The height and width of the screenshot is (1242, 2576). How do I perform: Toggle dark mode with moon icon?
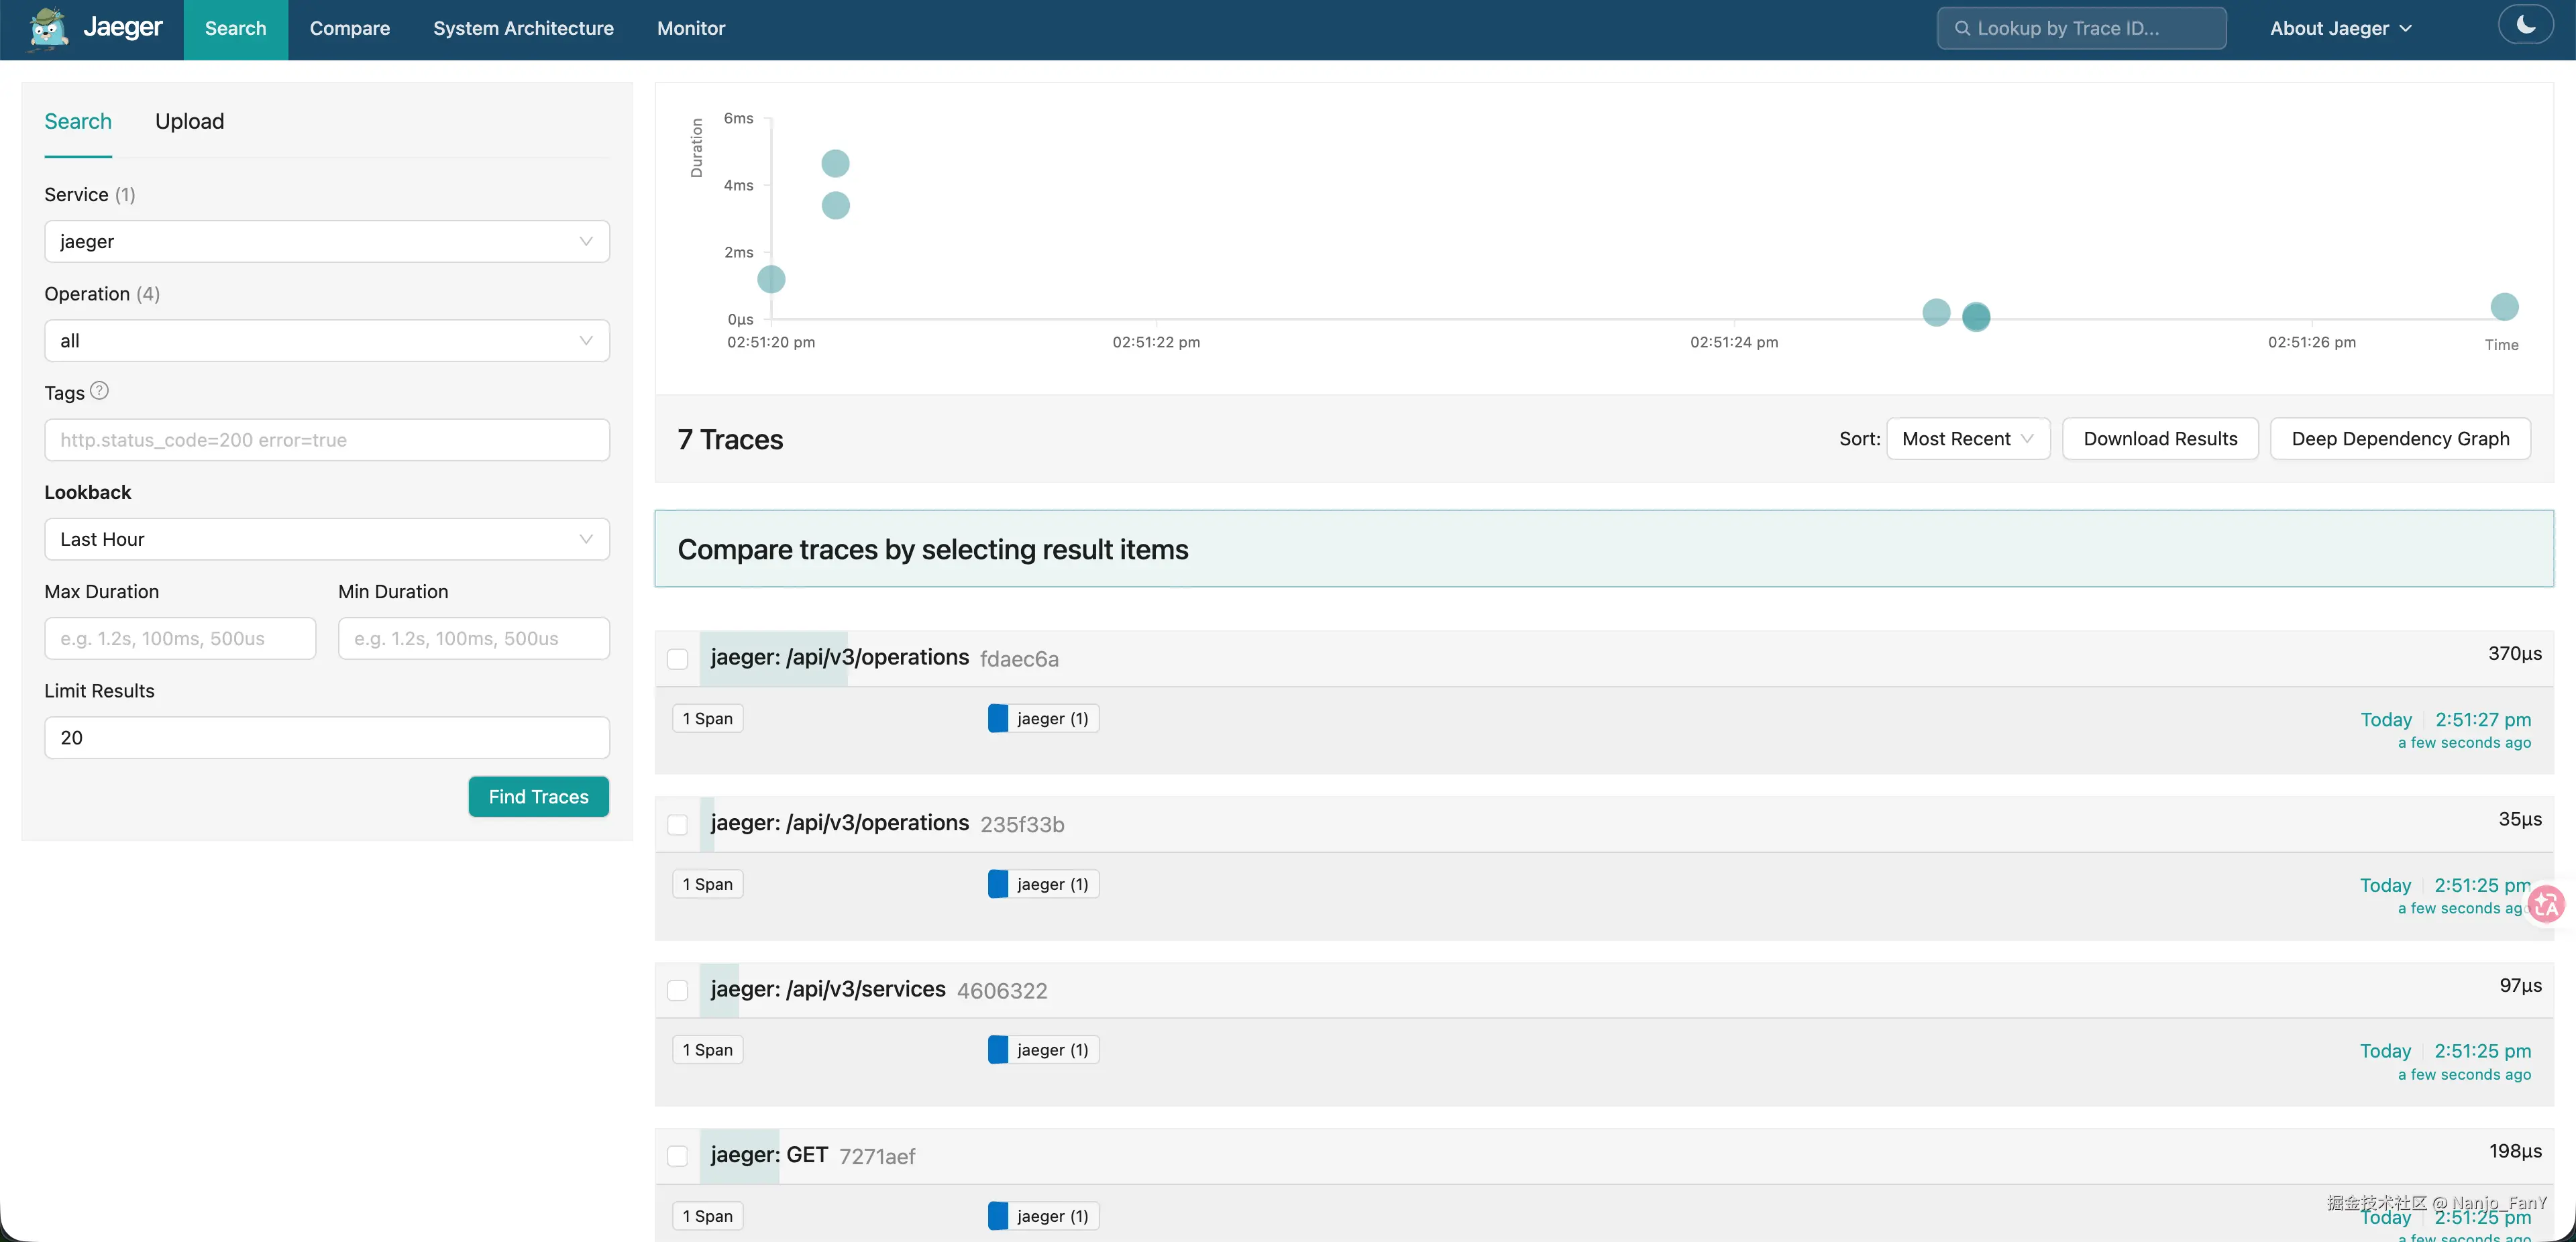[2525, 25]
